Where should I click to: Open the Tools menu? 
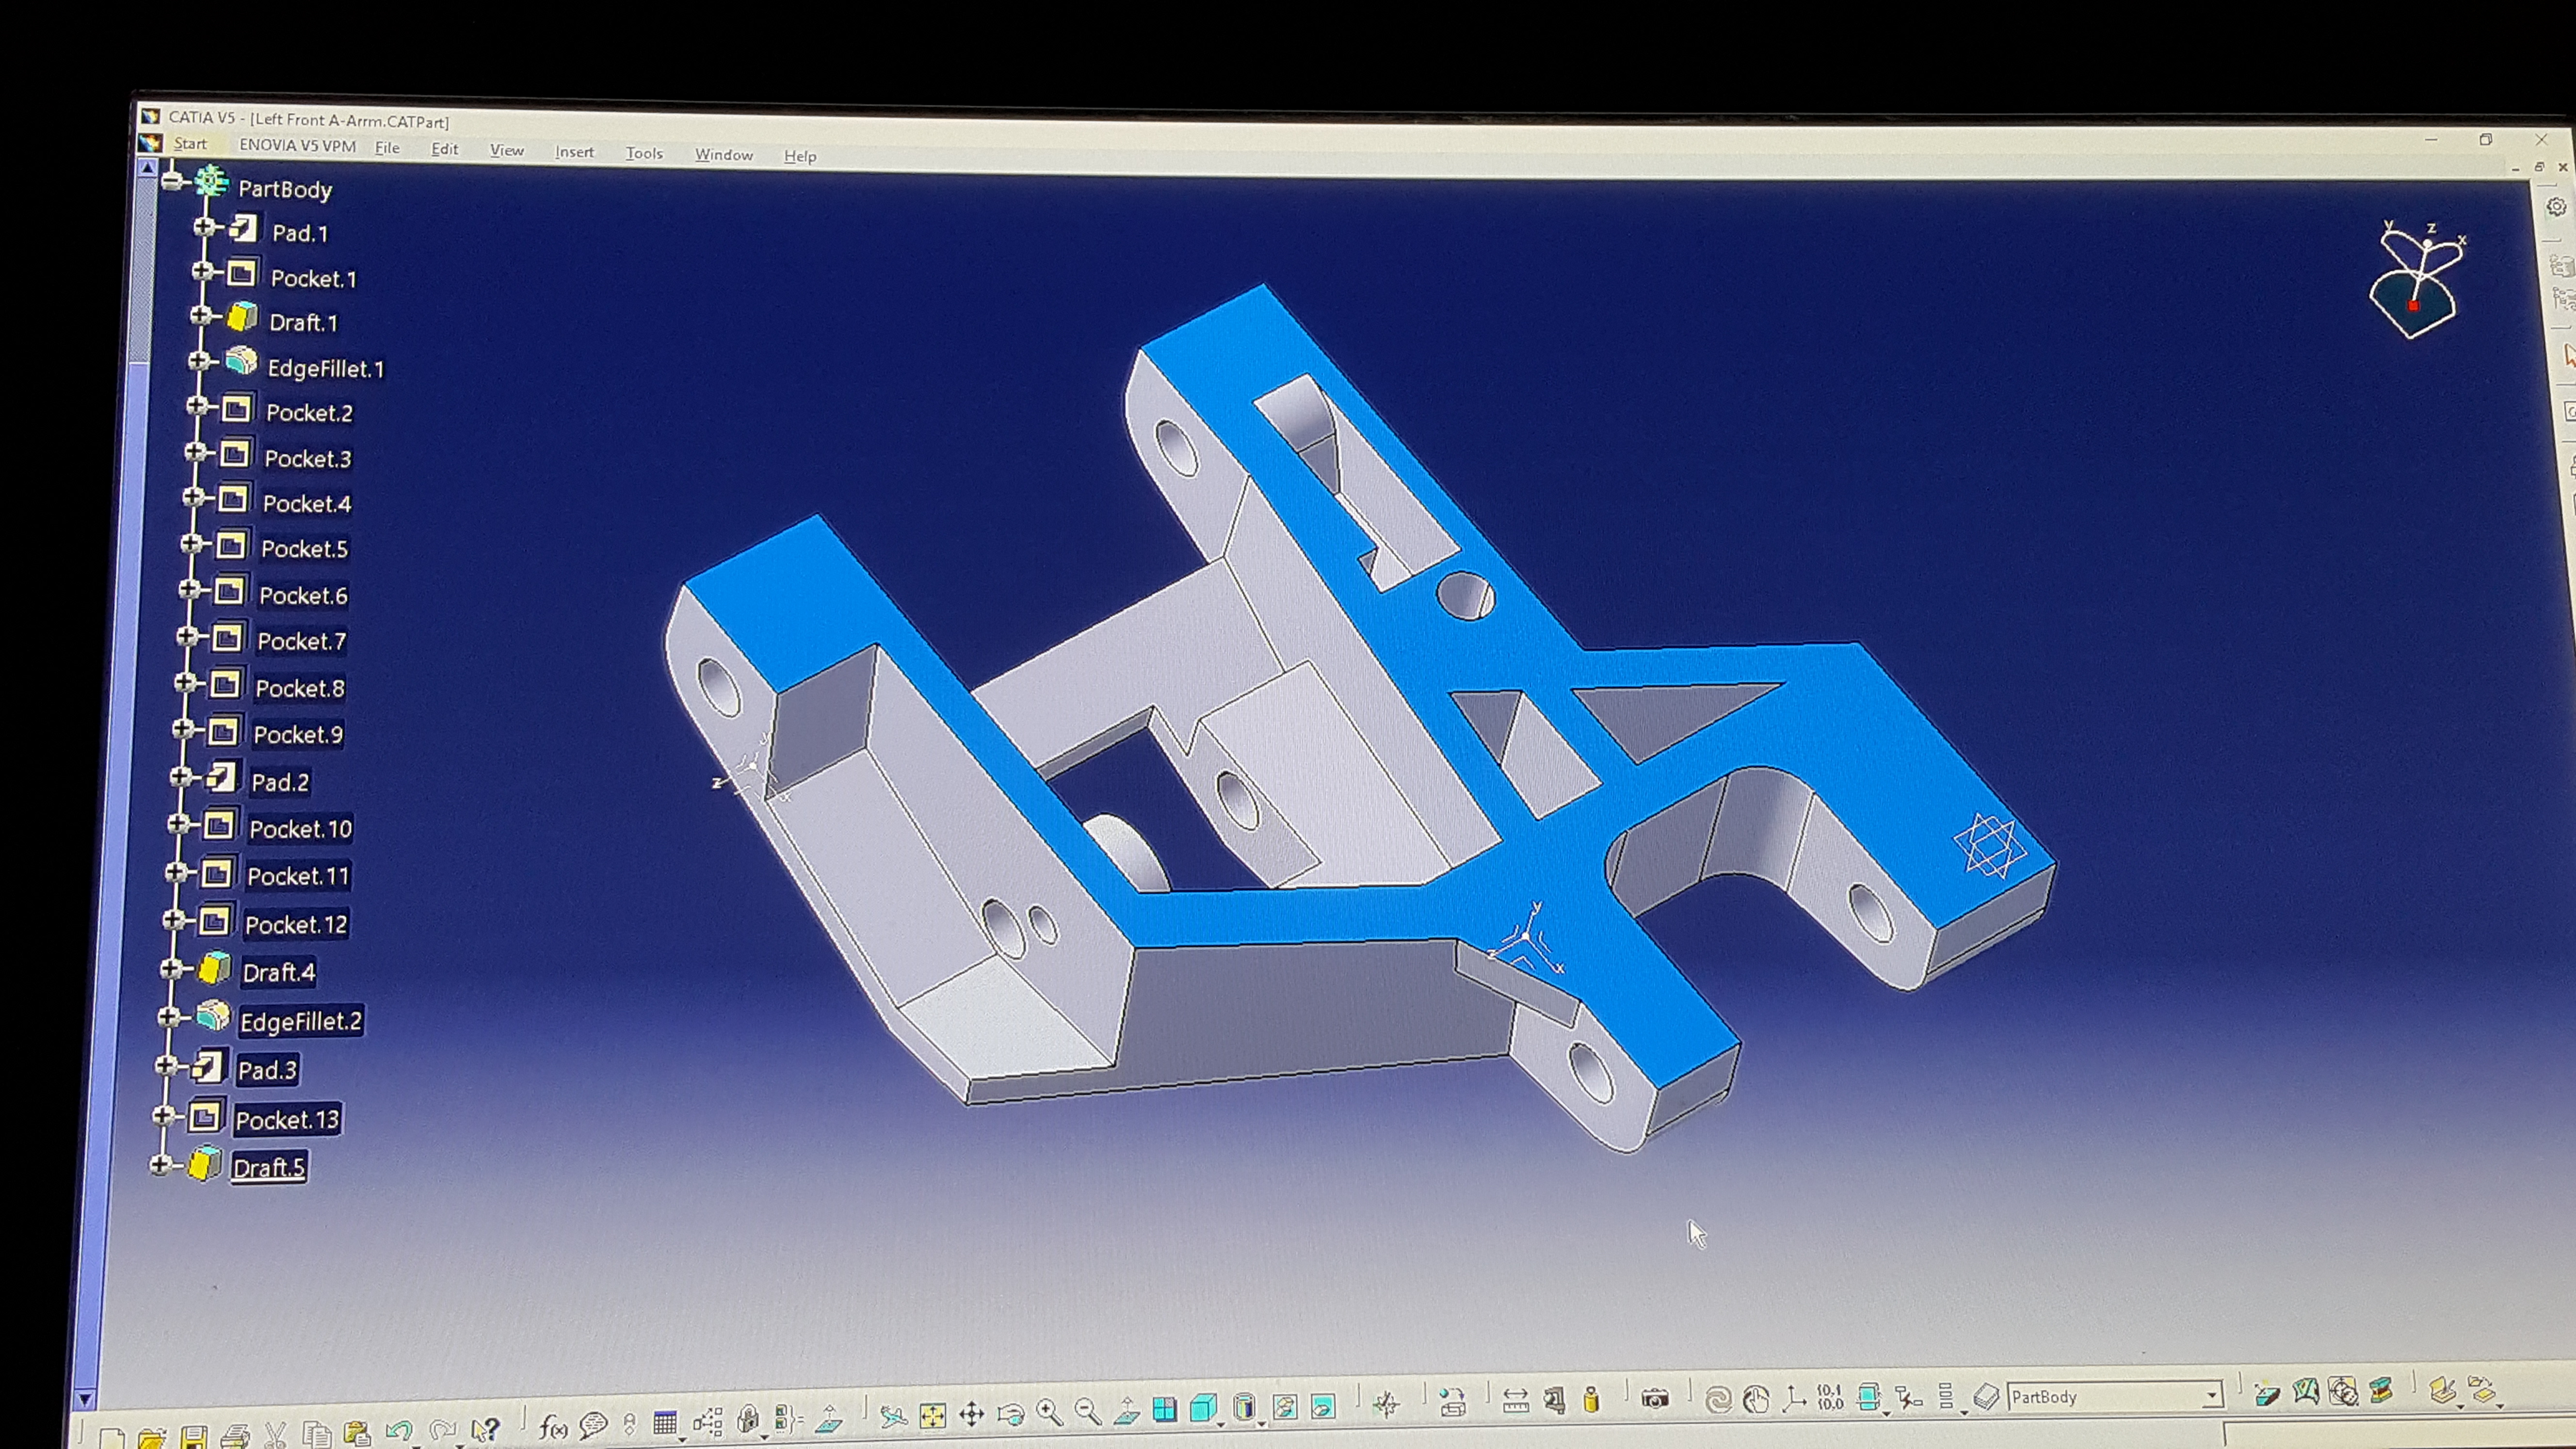click(644, 153)
